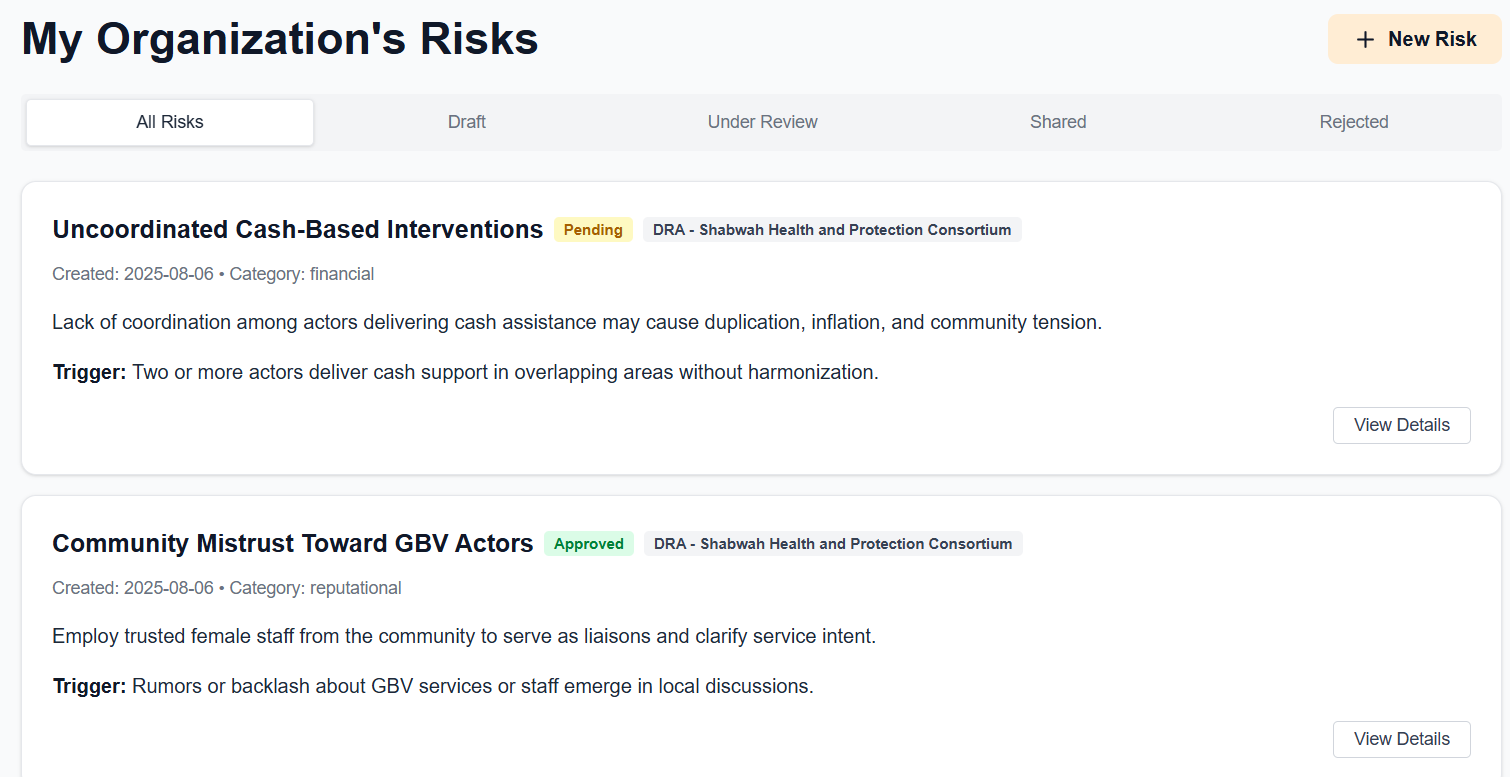This screenshot has width=1510, height=777.
Task: Click the green Approved status badge
Action: click(588, 544)
